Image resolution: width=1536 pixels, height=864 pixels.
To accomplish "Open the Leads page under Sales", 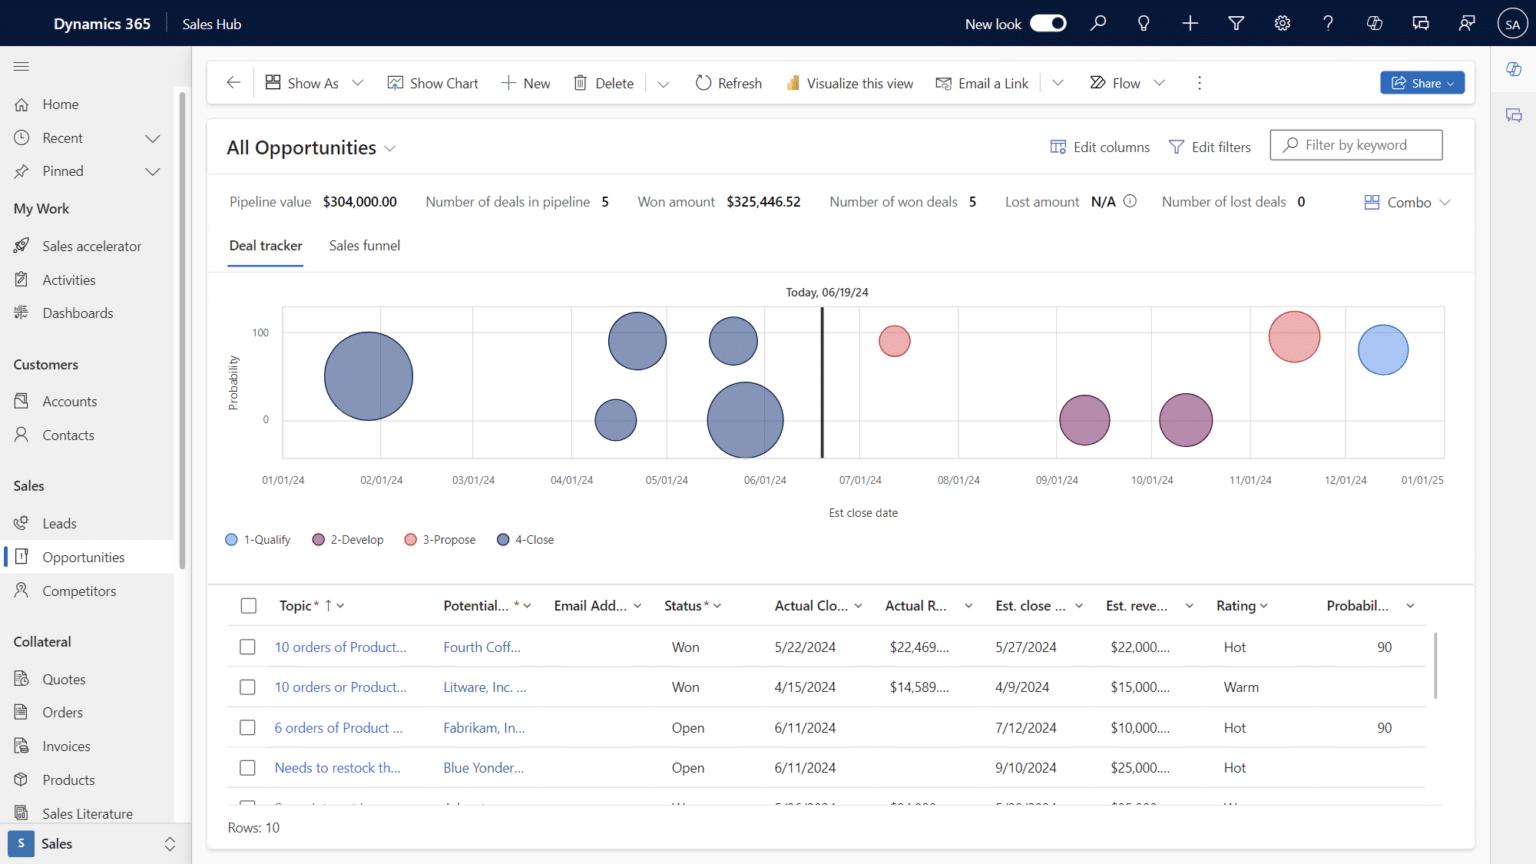I will point(59,523).
